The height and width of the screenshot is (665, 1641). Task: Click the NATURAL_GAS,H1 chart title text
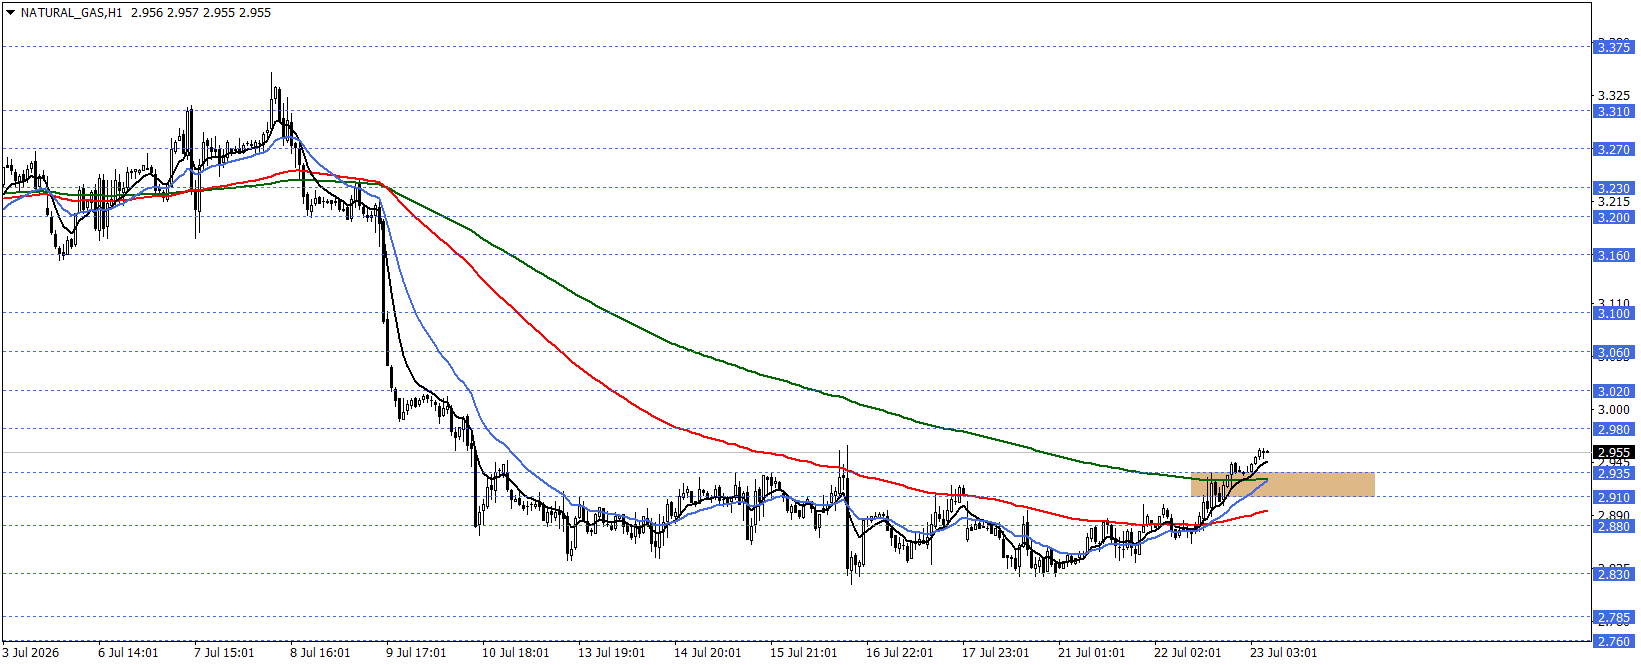(71, 13)
